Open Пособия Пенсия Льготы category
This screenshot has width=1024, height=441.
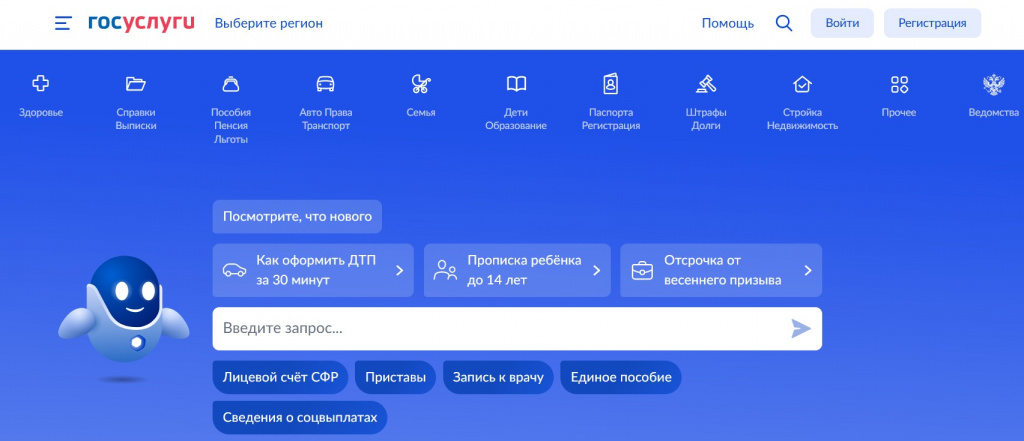(x=230, y=84)
